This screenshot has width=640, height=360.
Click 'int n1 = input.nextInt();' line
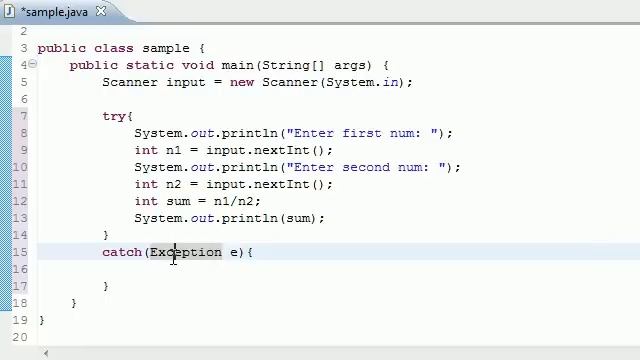pos(234,150)
